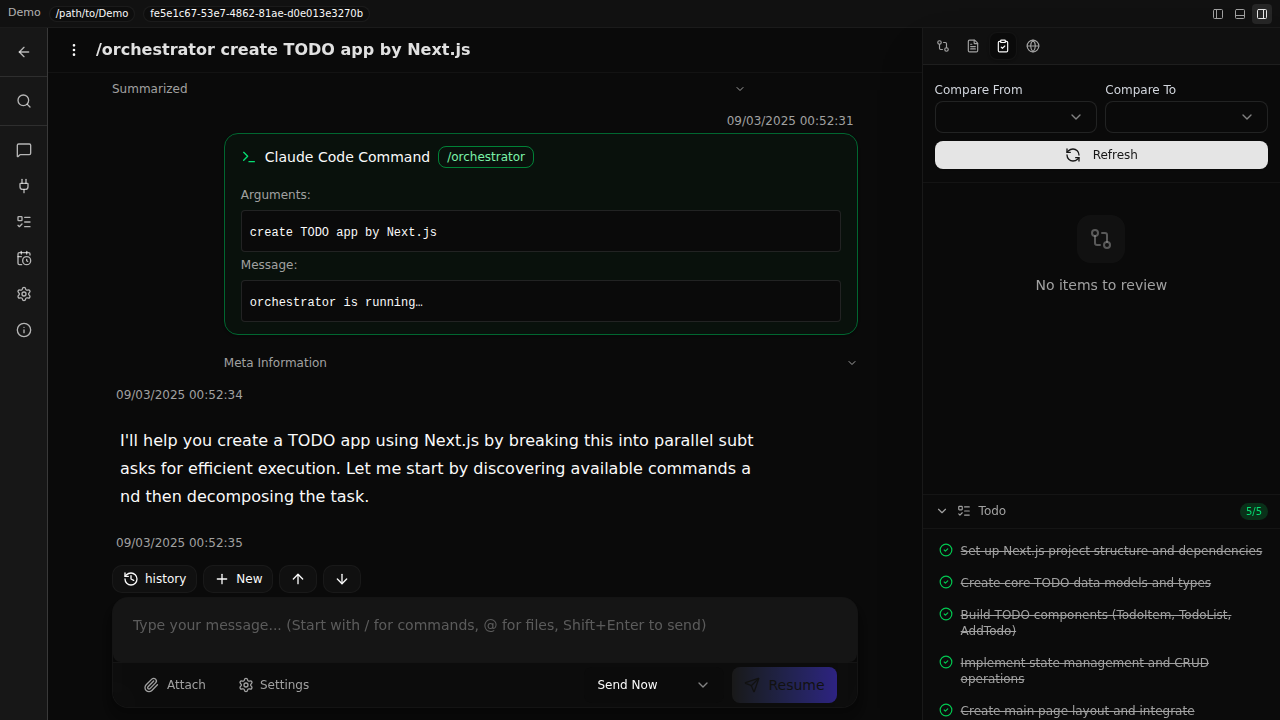The image size is (1280, 720).
Task: Collapse the Todo section
Action: click(x=942, y=511)
